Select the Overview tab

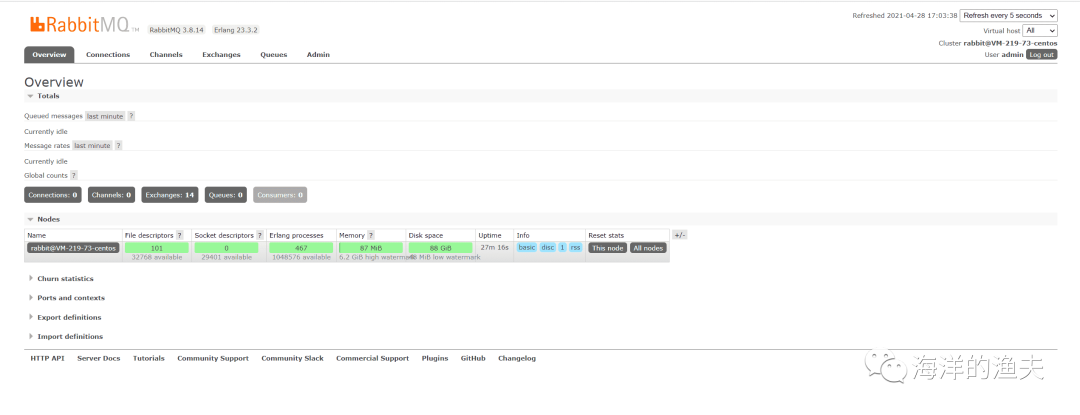(49, 55)
